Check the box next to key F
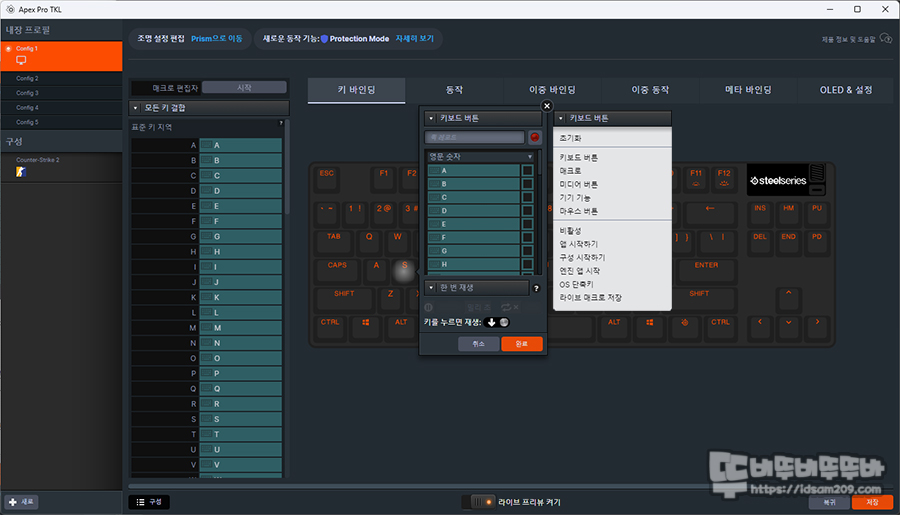The height and width of the screenshot is (515, 900). (527, 237)
